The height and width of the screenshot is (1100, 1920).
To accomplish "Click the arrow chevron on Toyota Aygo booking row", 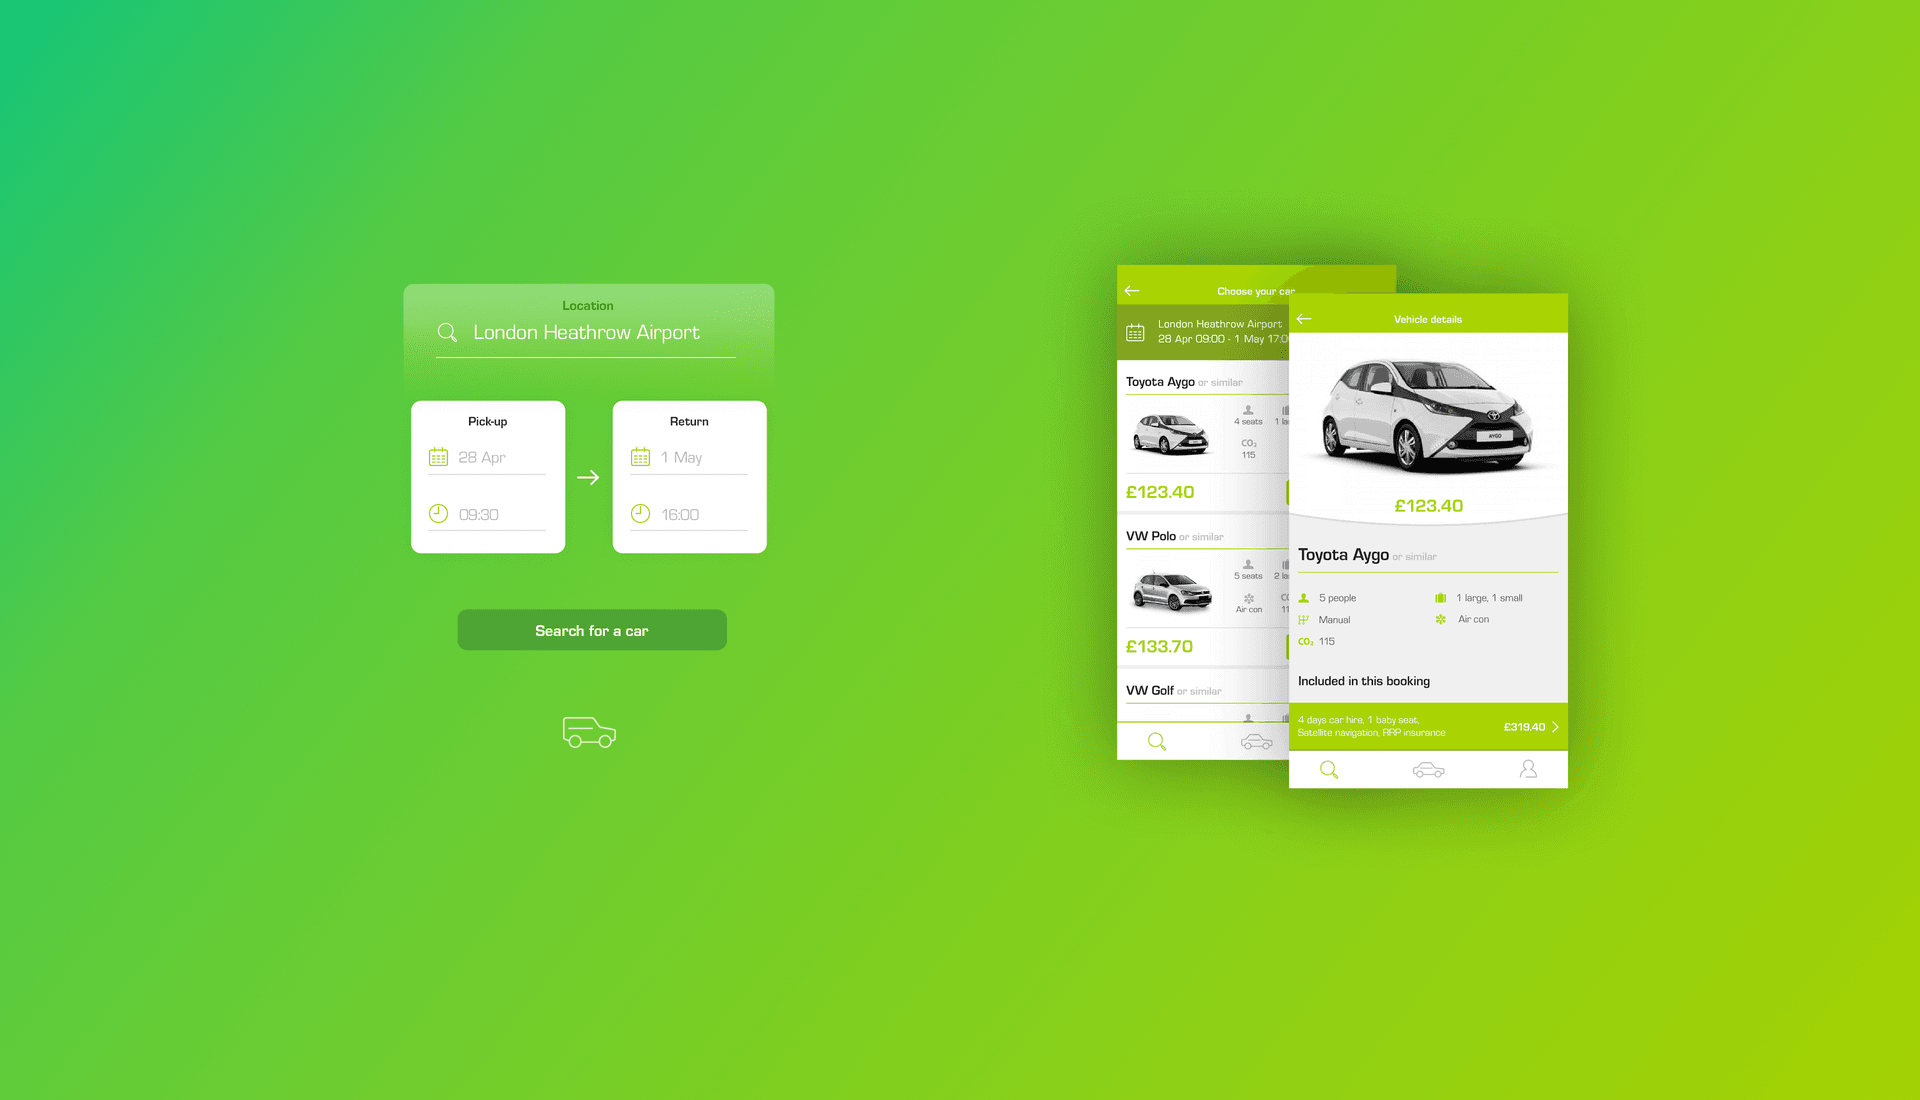I will (1553, 725).
